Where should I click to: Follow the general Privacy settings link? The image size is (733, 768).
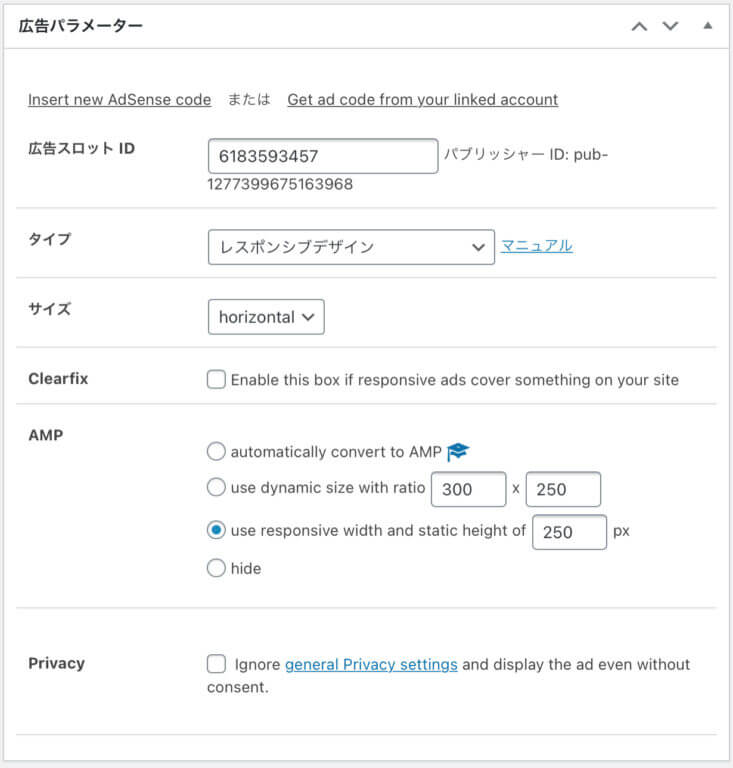point(371,665)
